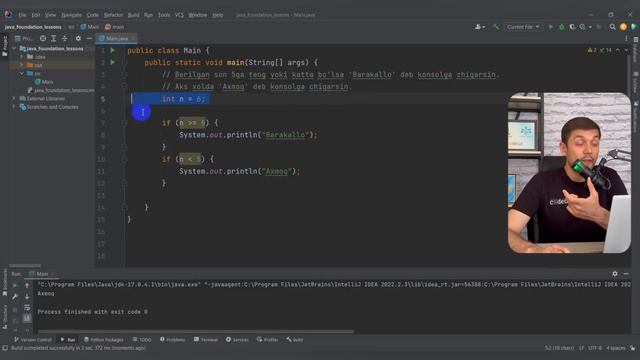Click the java_foundation_lessons breadcrumb
Viewport: 640px width, 360px height.
(x=33, y=27)
